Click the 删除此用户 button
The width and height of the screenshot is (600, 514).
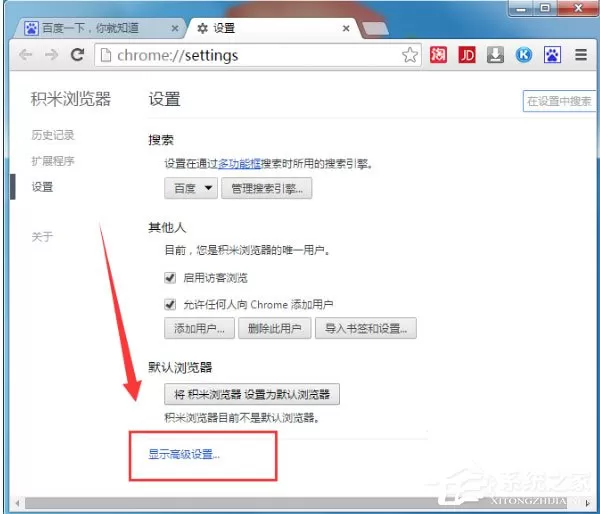click(x=274, y=328)
